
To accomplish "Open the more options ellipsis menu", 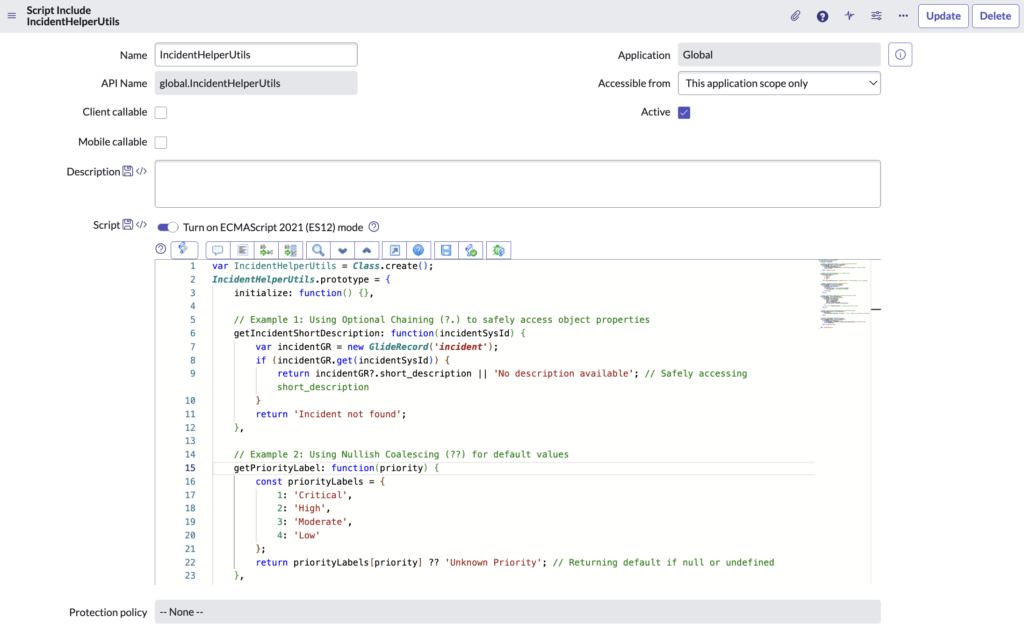I will point(903,16).
